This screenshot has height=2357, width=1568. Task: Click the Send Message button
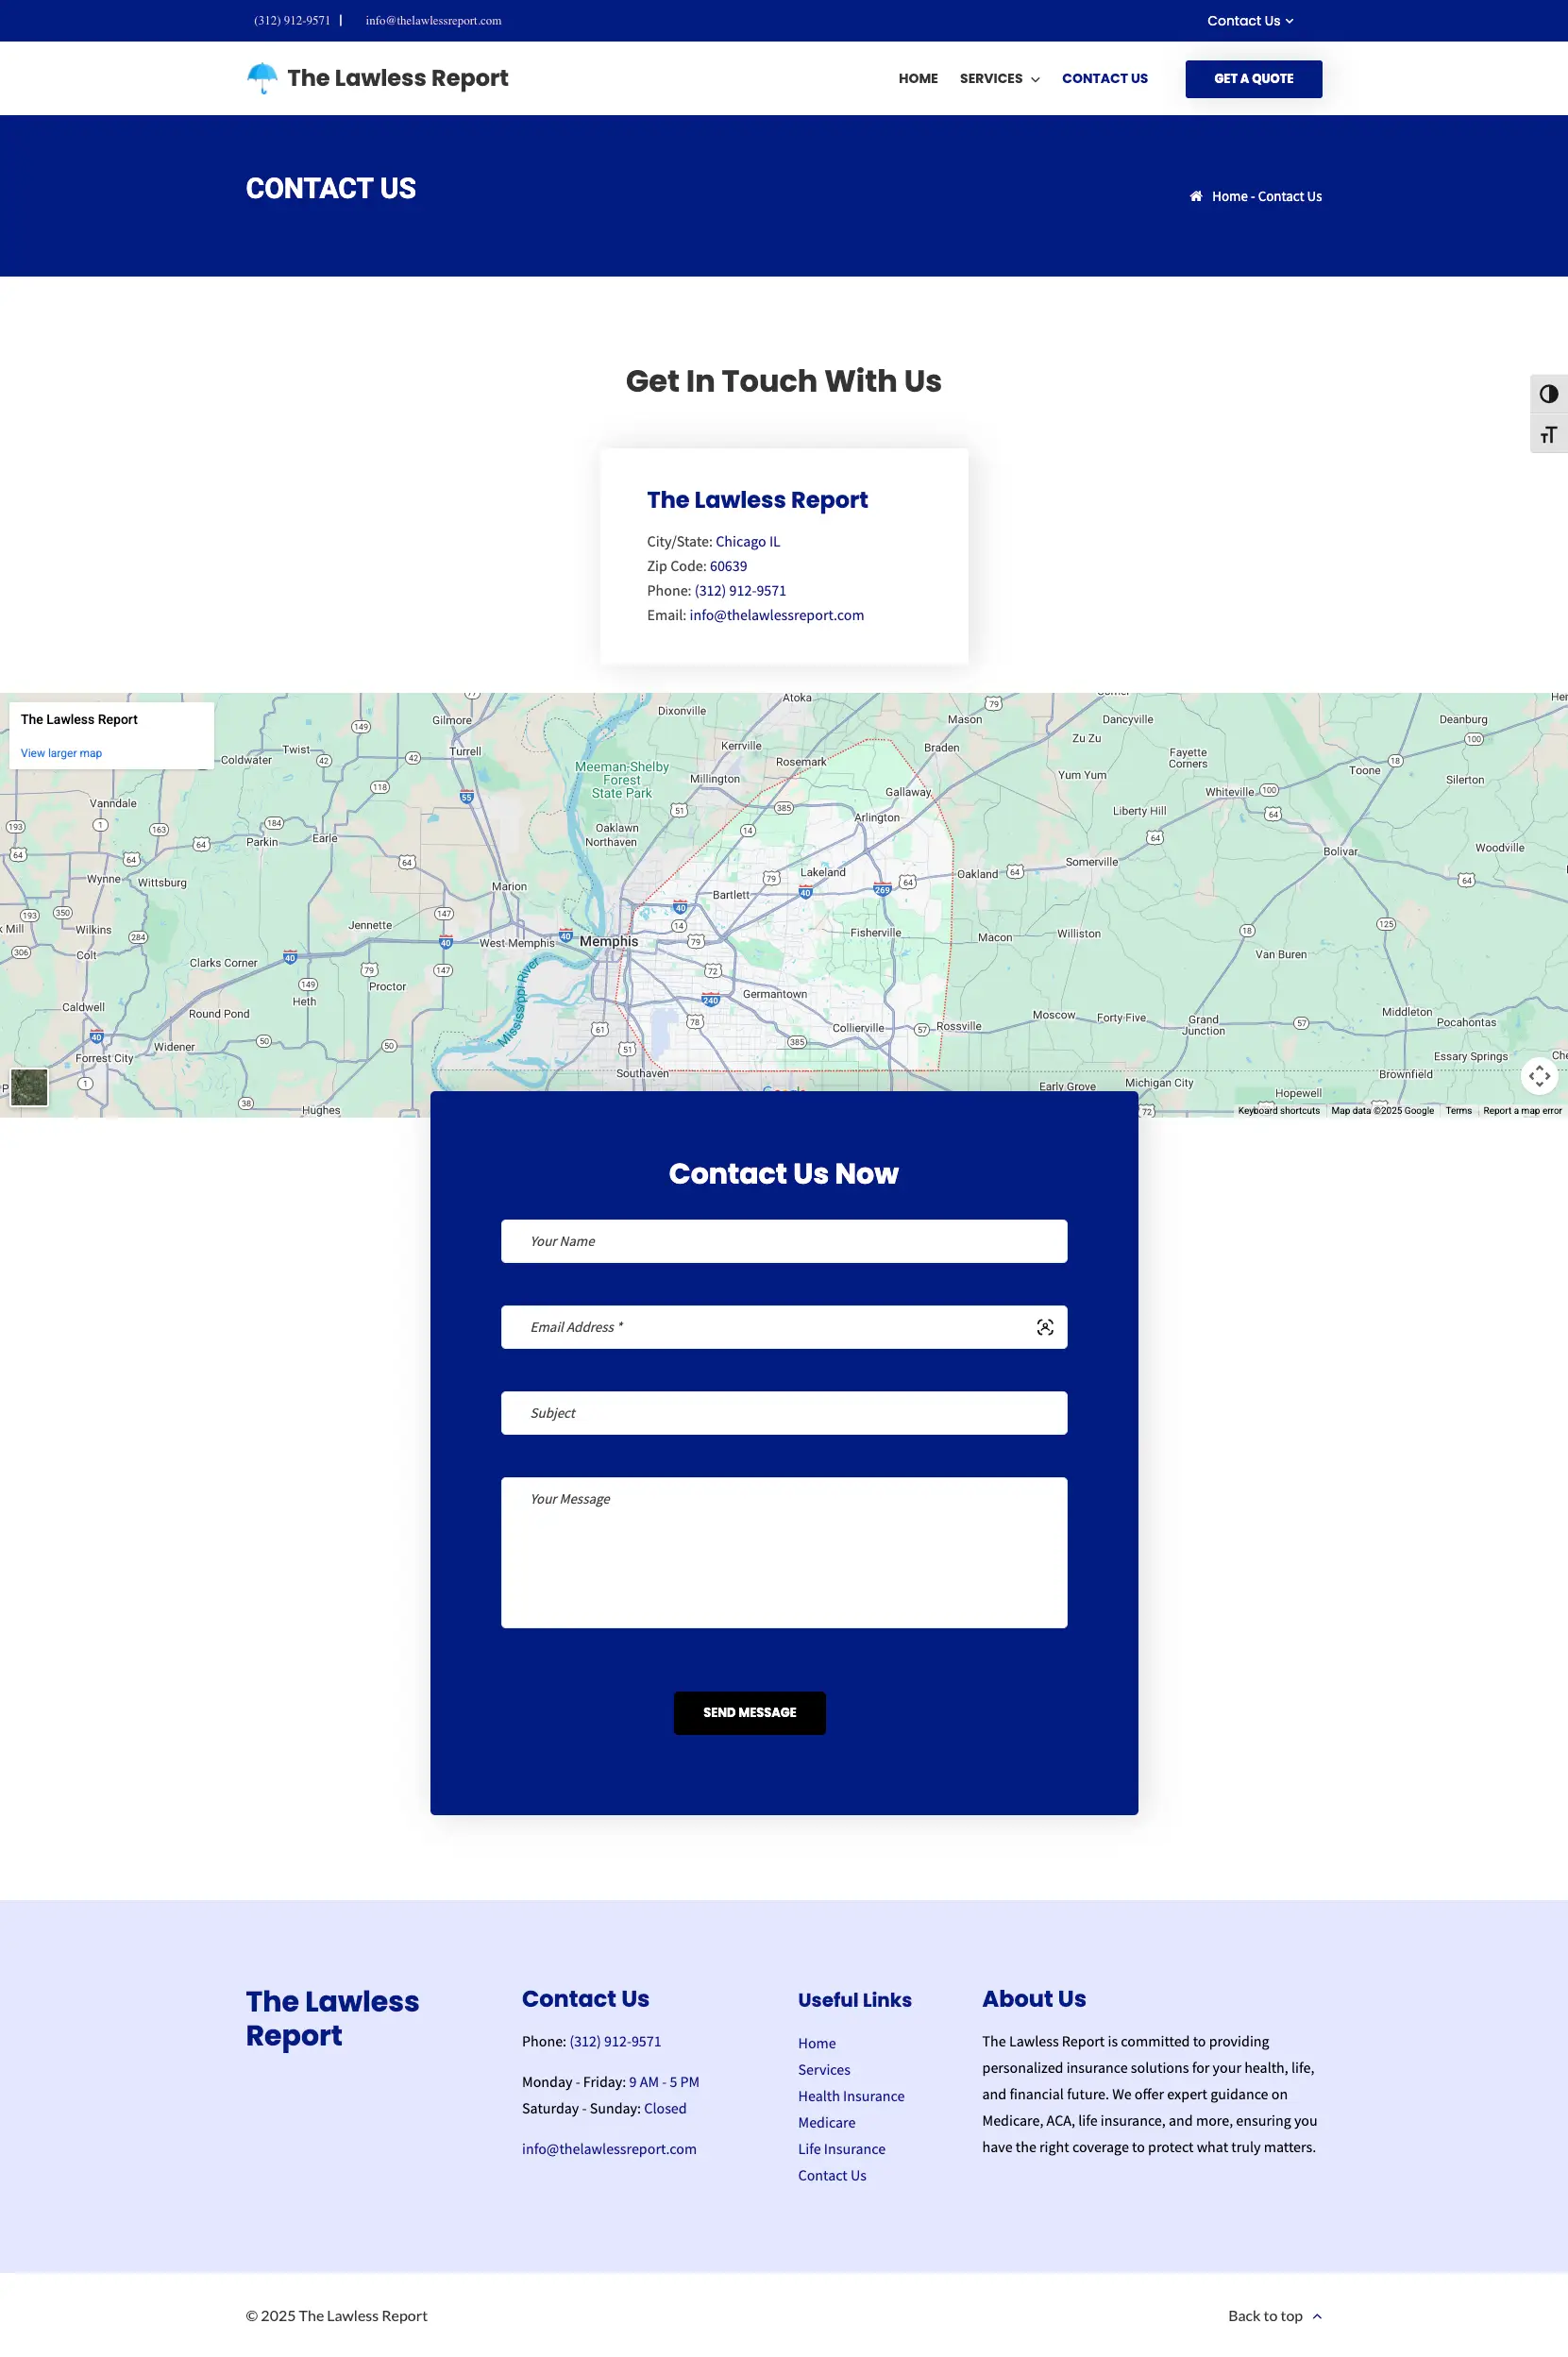(x=749, y=1712)
